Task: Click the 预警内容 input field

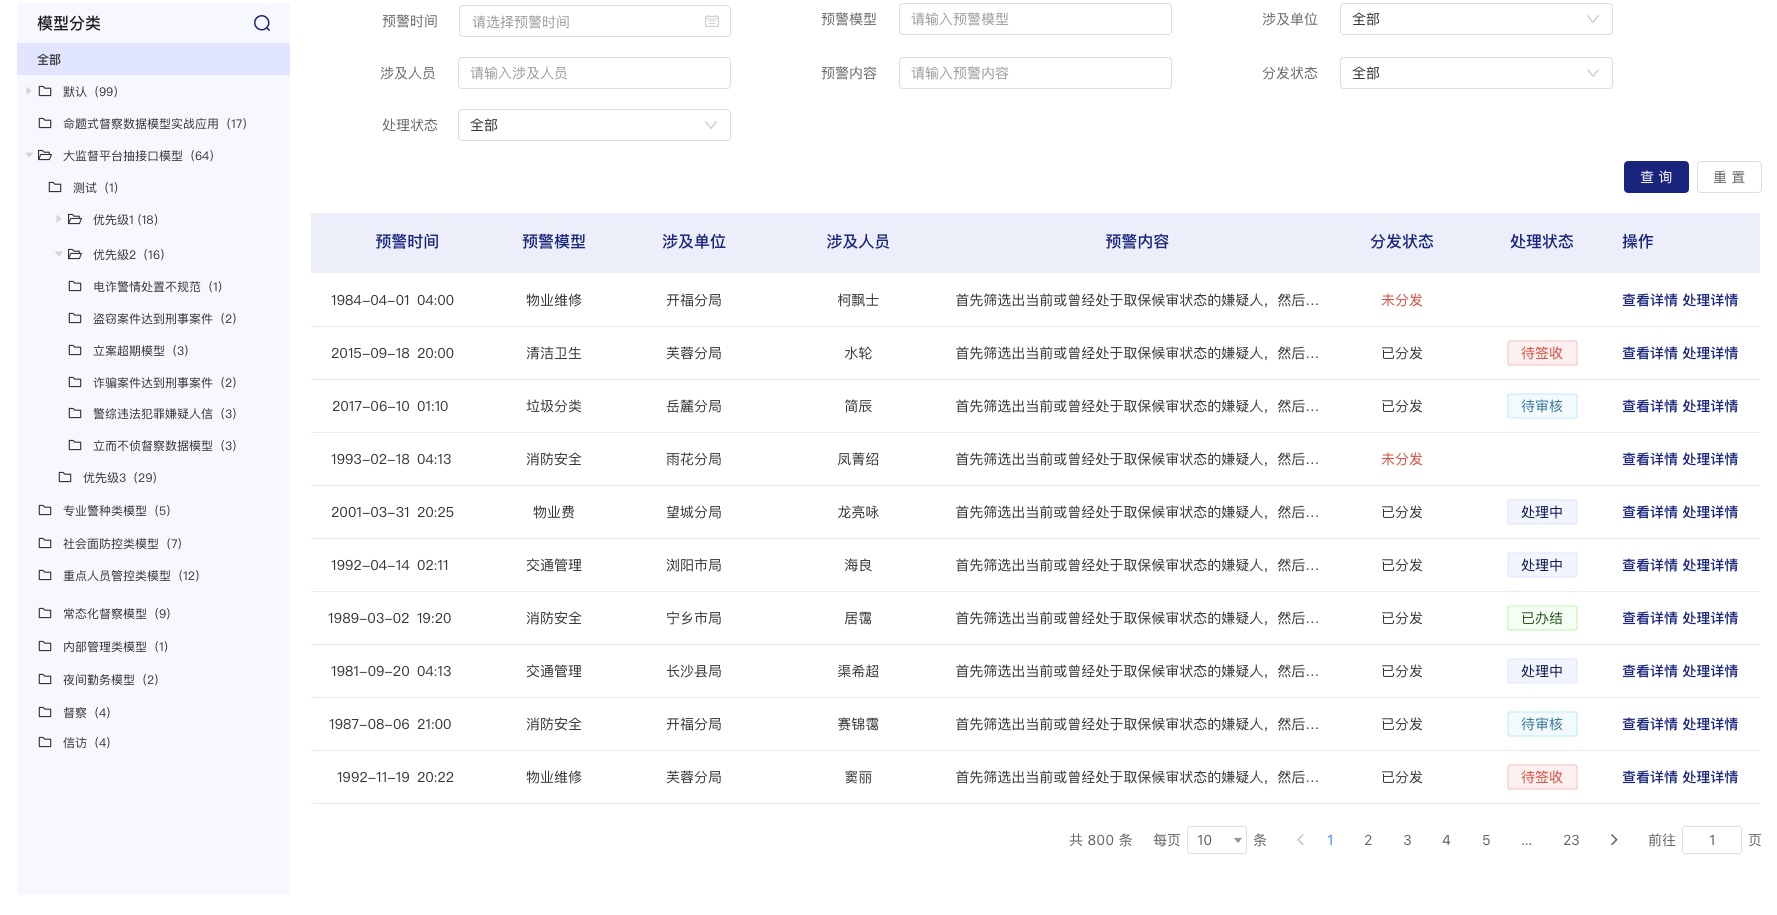Action: click(1035, 73)
